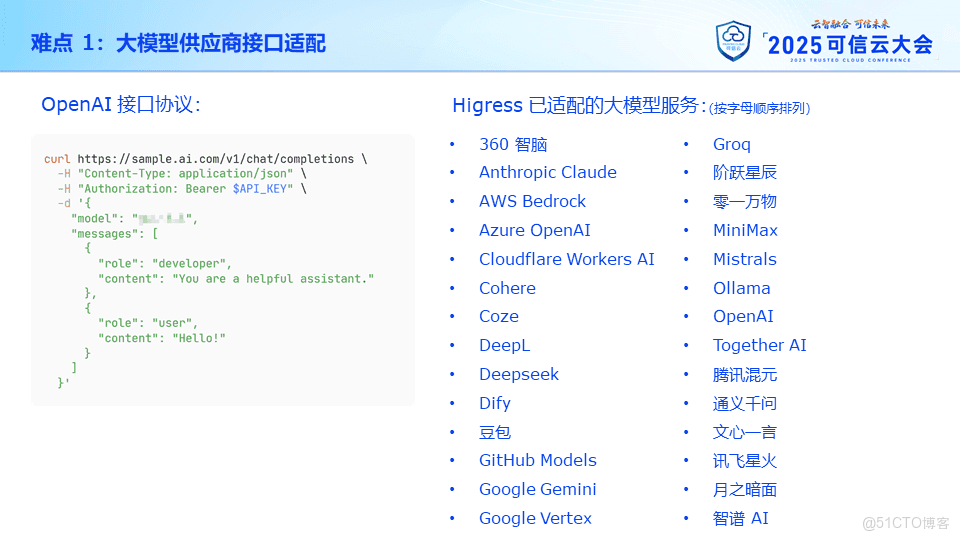
Task: Select Cohere in the list
Action: coord(508,288)
